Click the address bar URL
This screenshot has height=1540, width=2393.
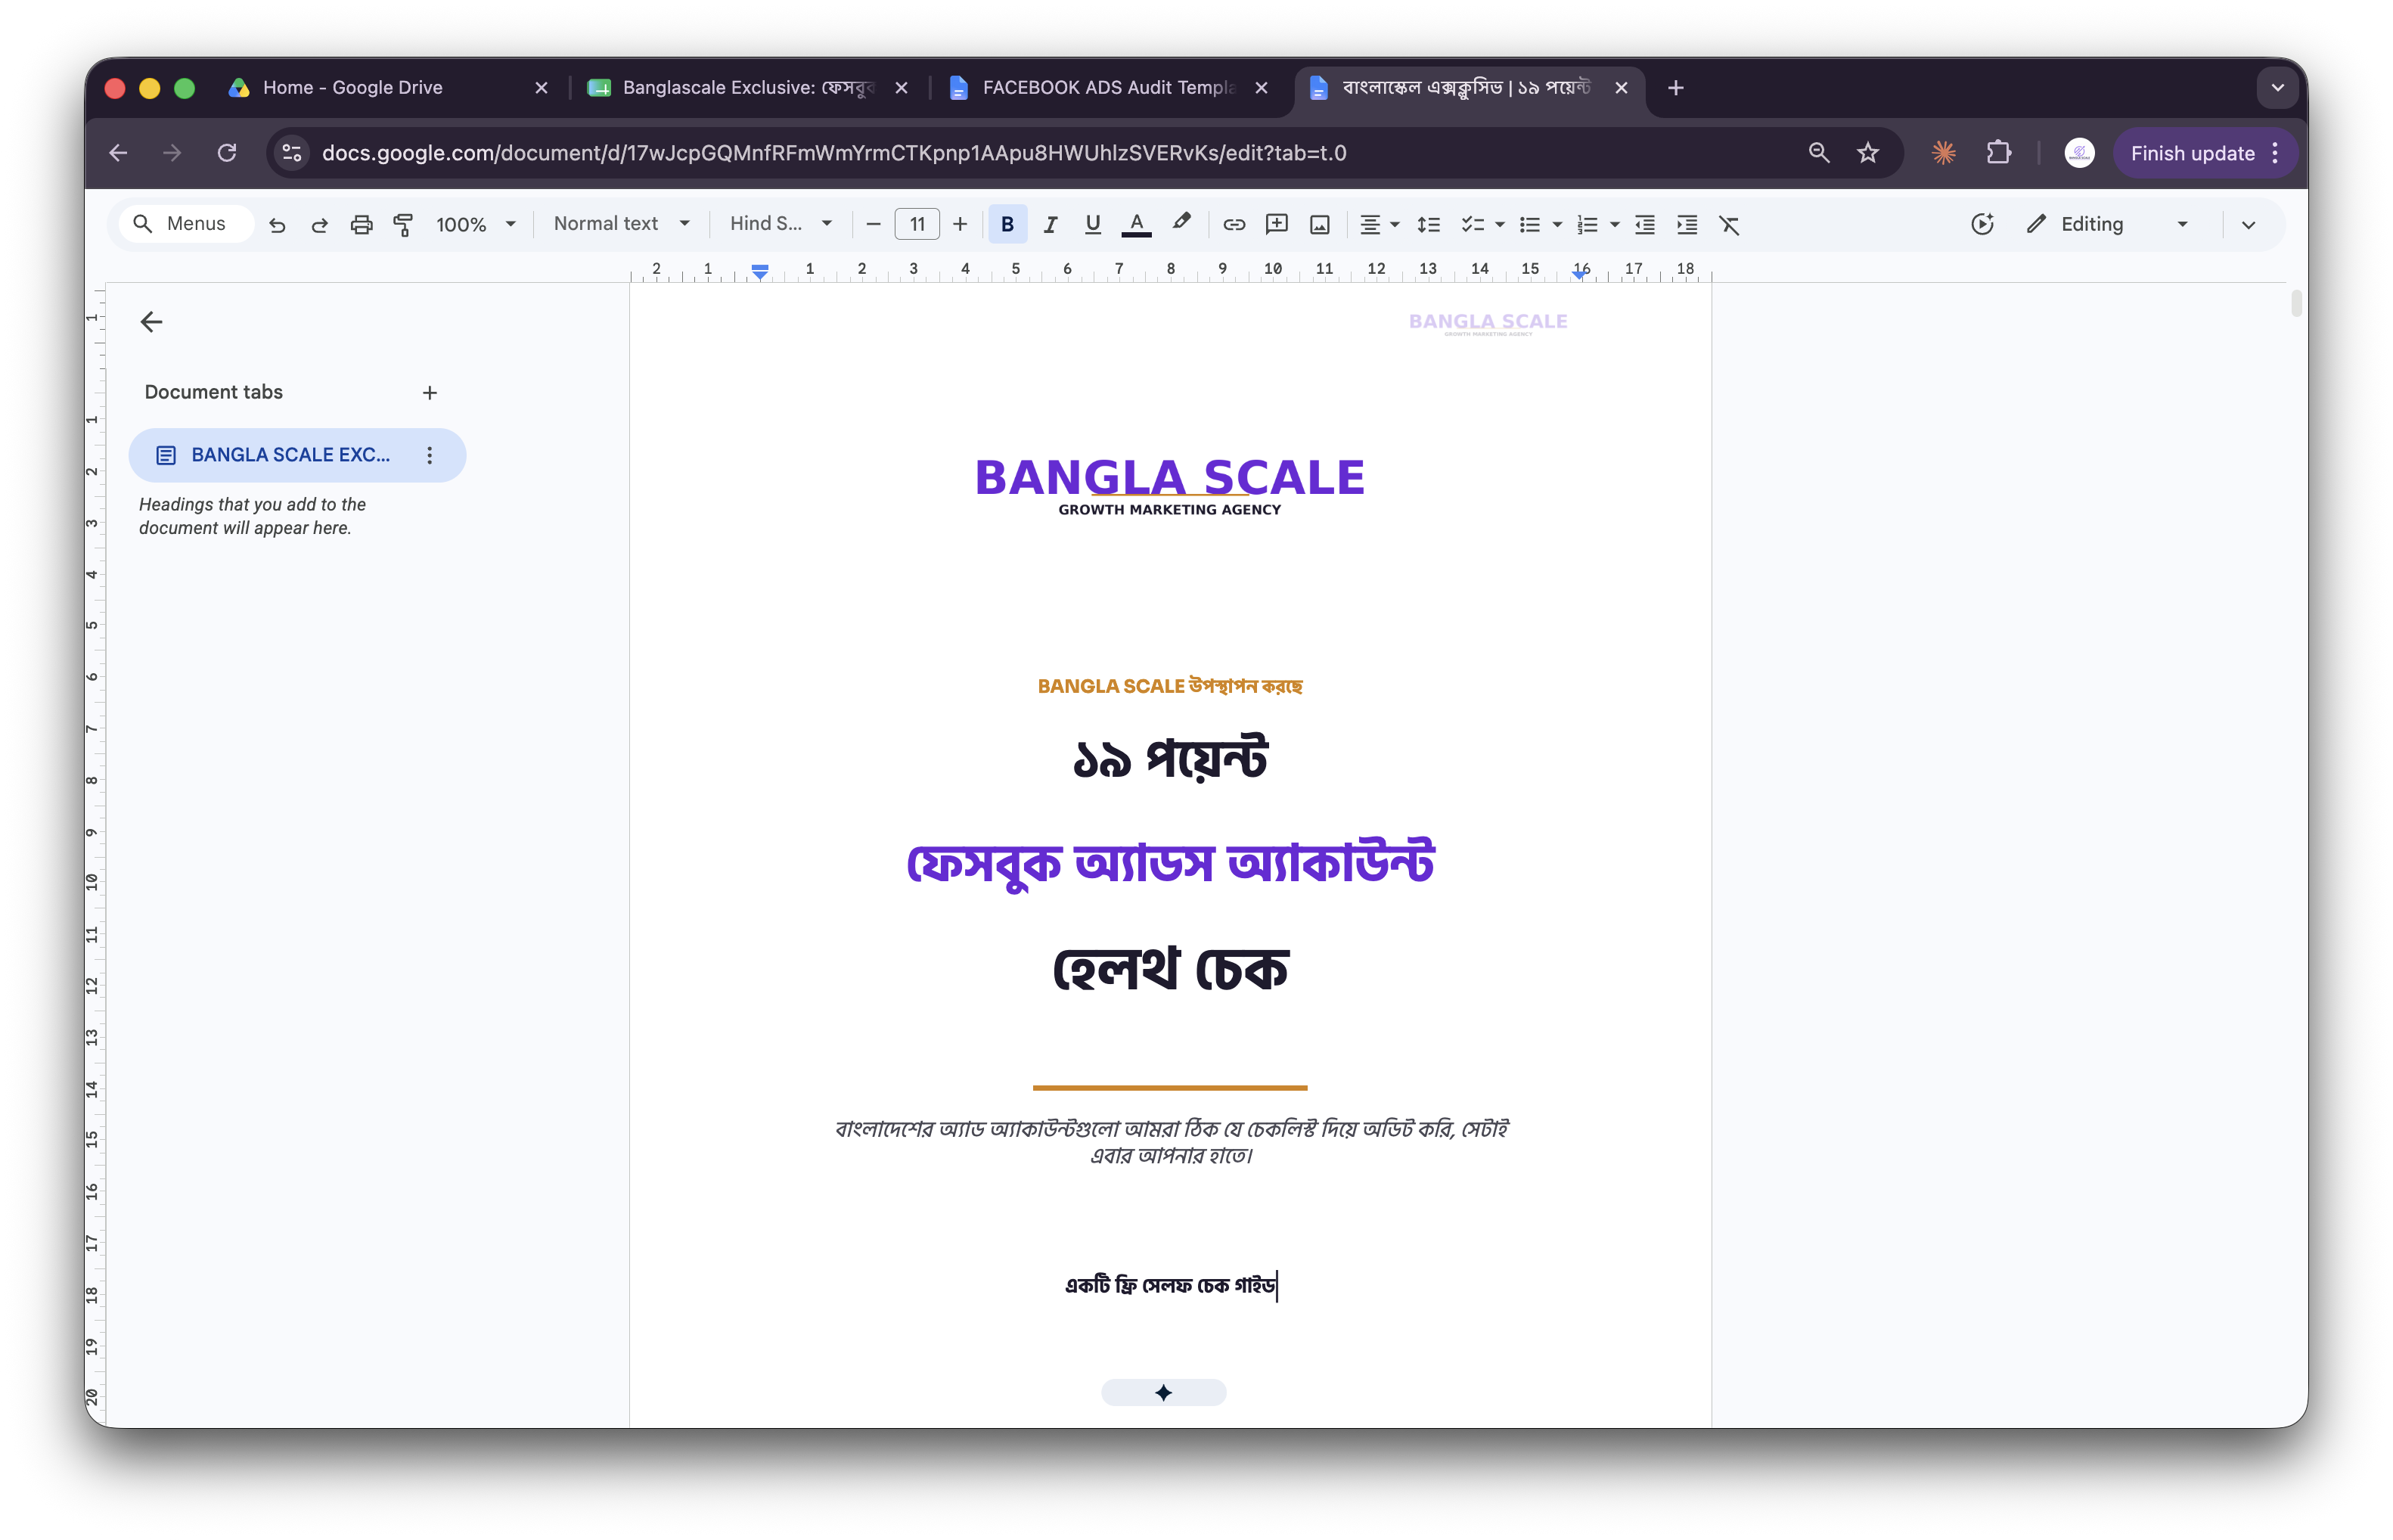click(834, 153)
